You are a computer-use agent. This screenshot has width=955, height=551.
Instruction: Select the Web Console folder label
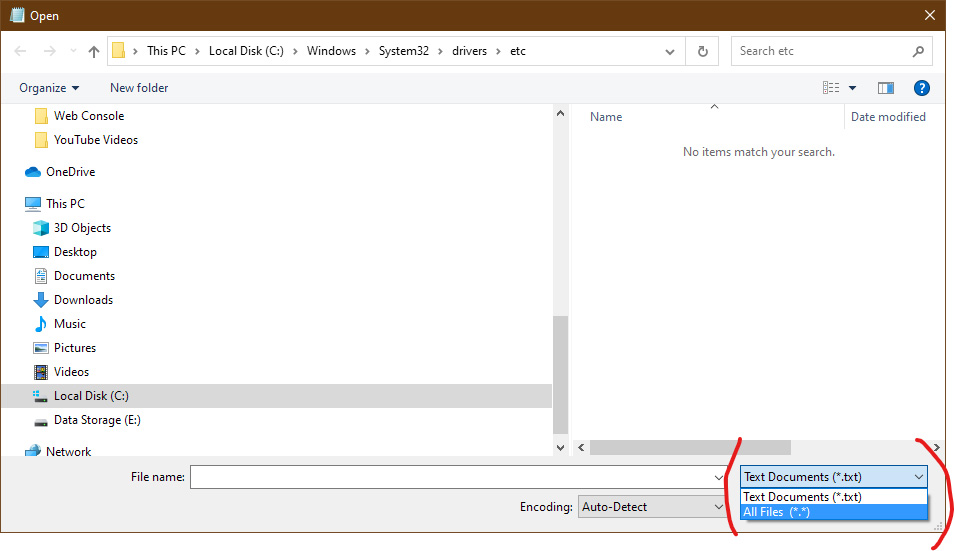89,116
